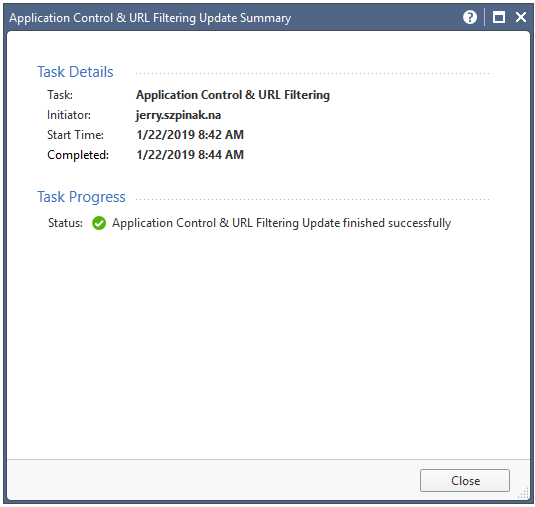Select the Task Details section heading

[x=75, y=72]
